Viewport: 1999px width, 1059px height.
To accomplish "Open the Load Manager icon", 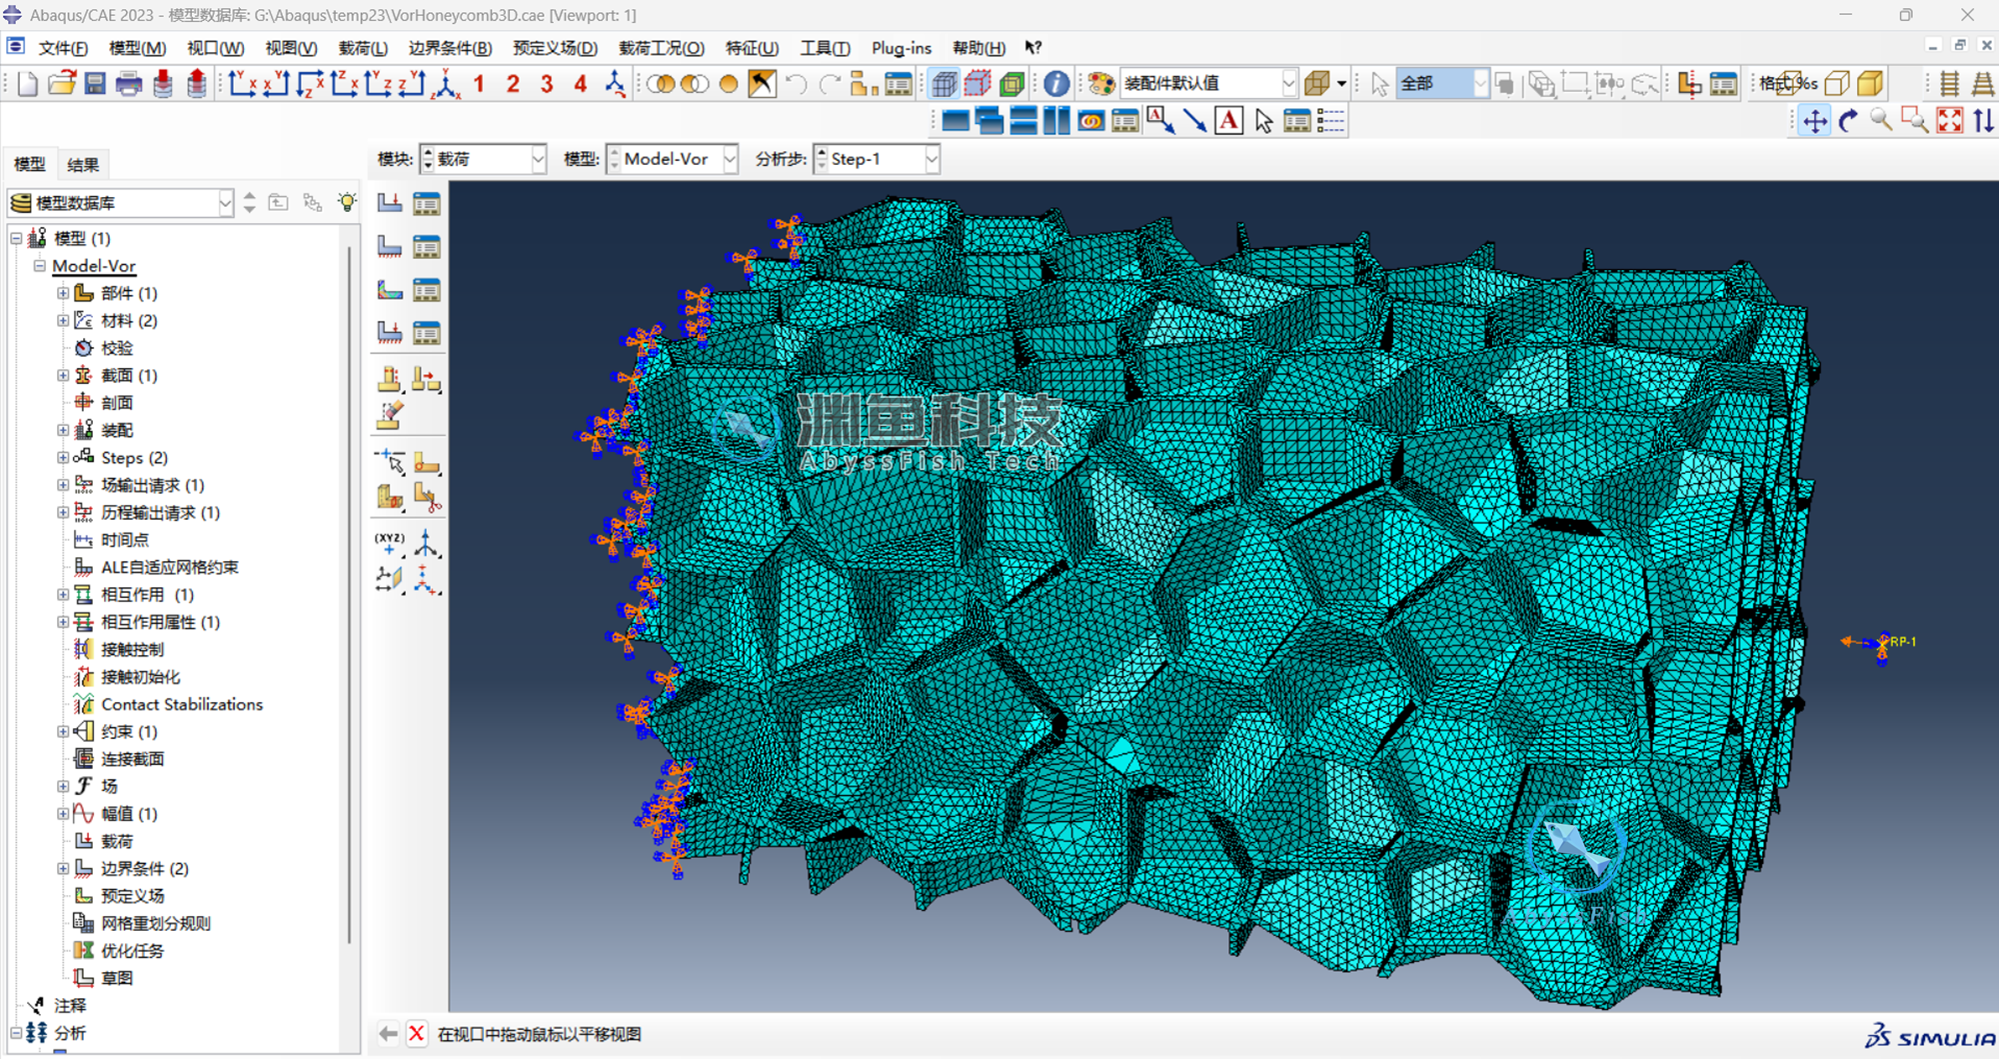I will tap(427, 203).
